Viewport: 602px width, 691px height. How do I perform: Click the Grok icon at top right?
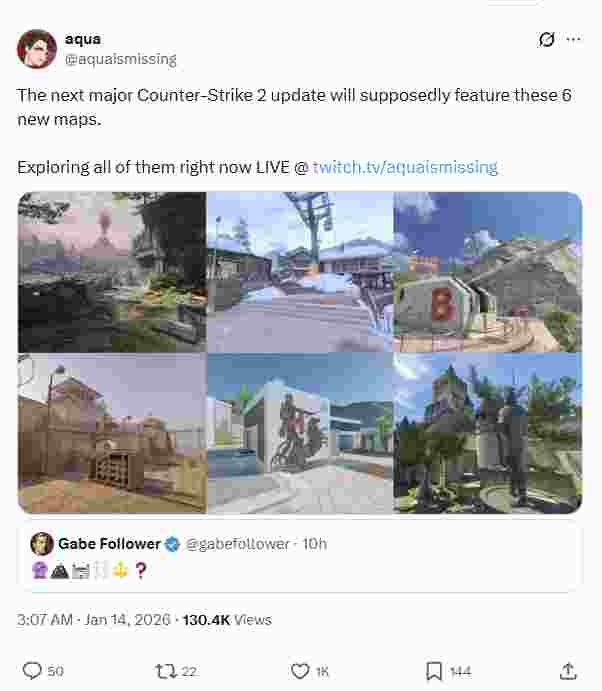point(546,40)
